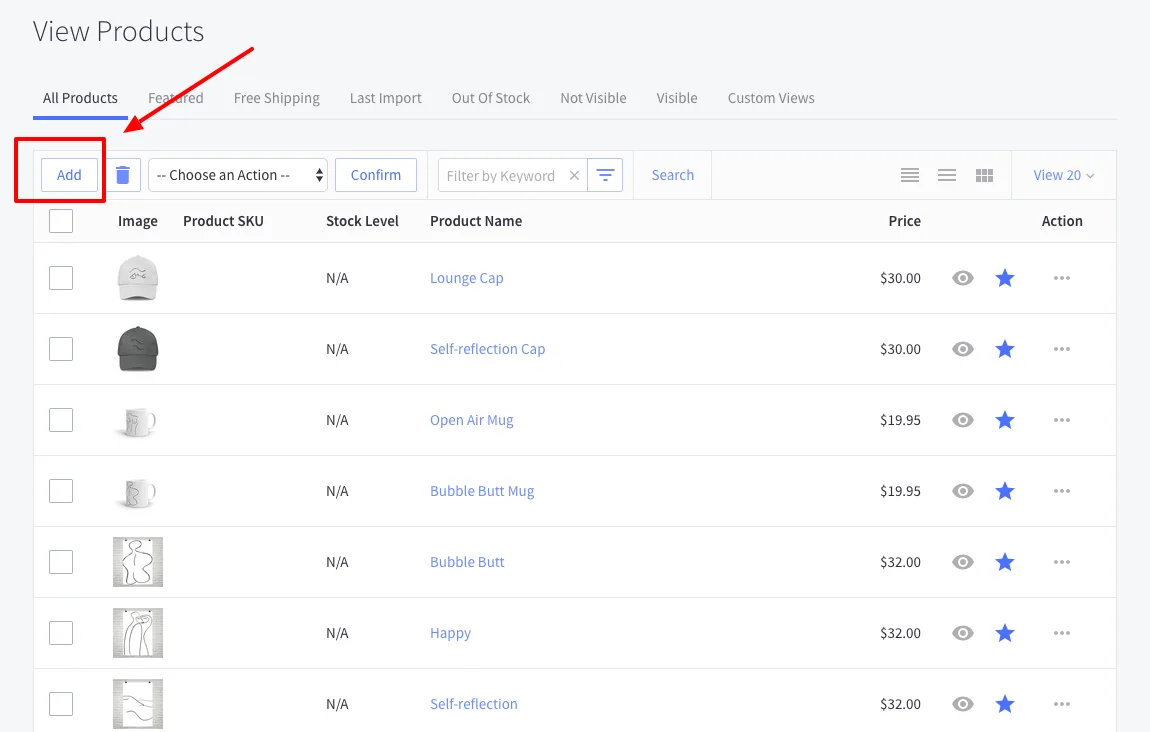The width and height of the screenshot is (1150, 732).
Task: Toggle featured star for Open Air Mug
Action: 1005,420
